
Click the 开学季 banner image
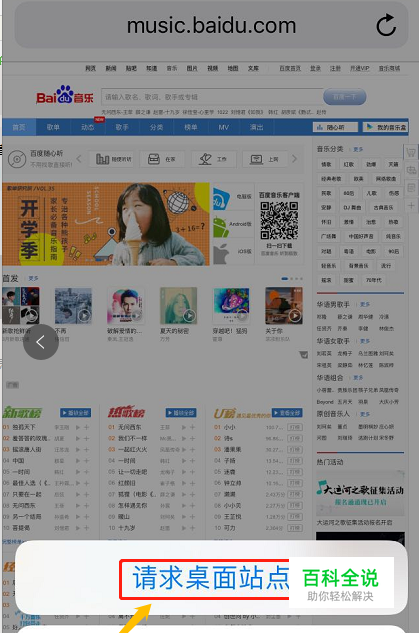point(106,224)
